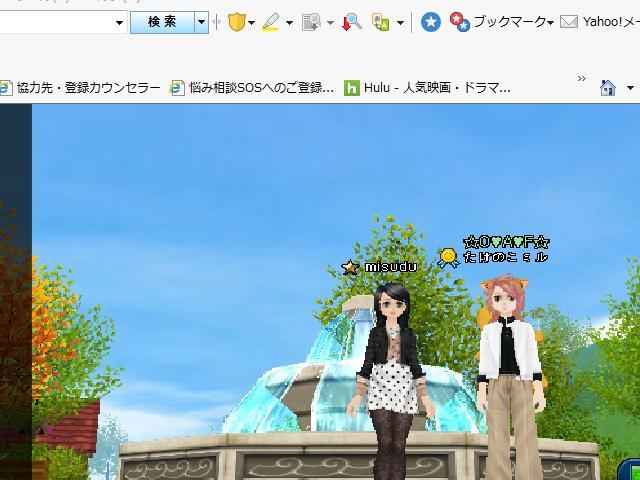Screen dimensions: 640x480
Task: Select the yellow highlighter pen icon
Action: click(x=271, y=22)
